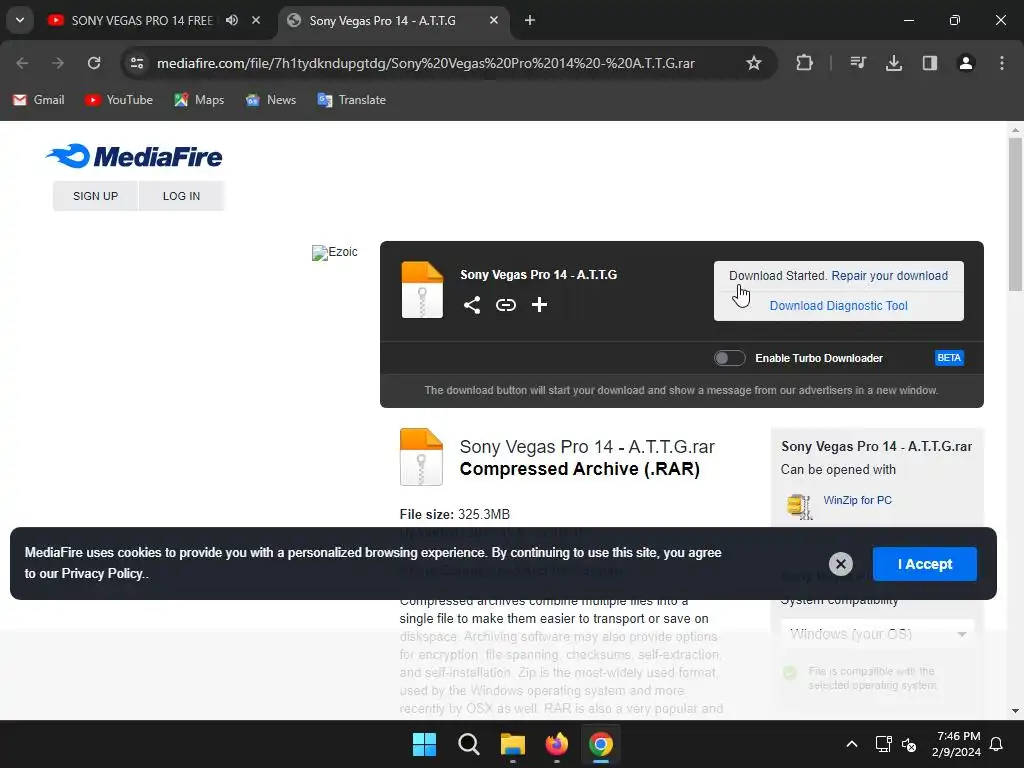Toggle the Chrome side panel
1024x768 pixels.
point(930,63)
